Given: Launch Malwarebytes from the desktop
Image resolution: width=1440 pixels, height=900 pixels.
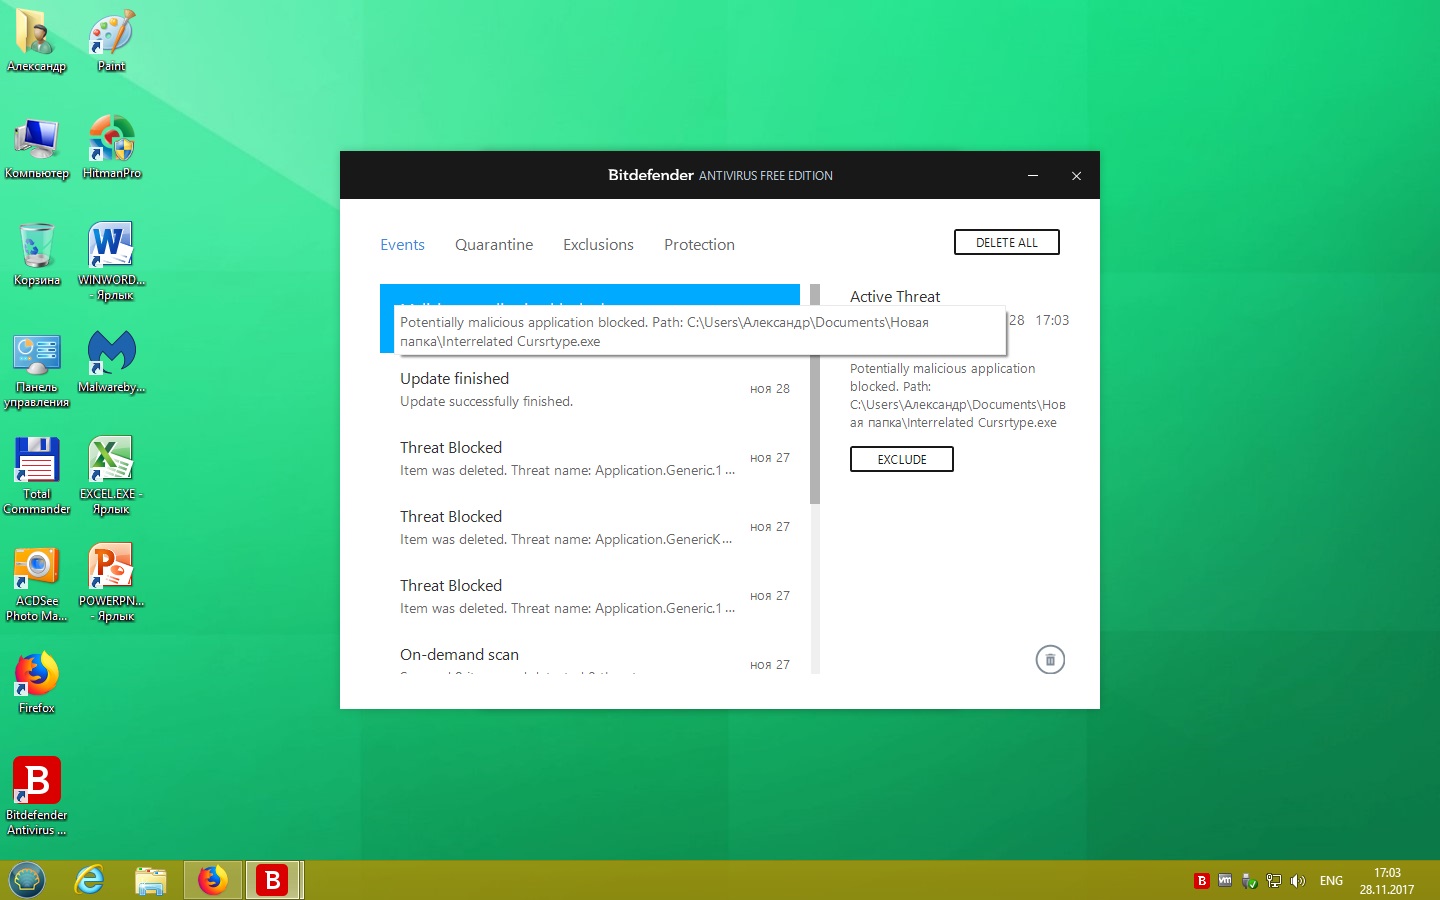Looking at the screenshot, I should click(111, 362).
